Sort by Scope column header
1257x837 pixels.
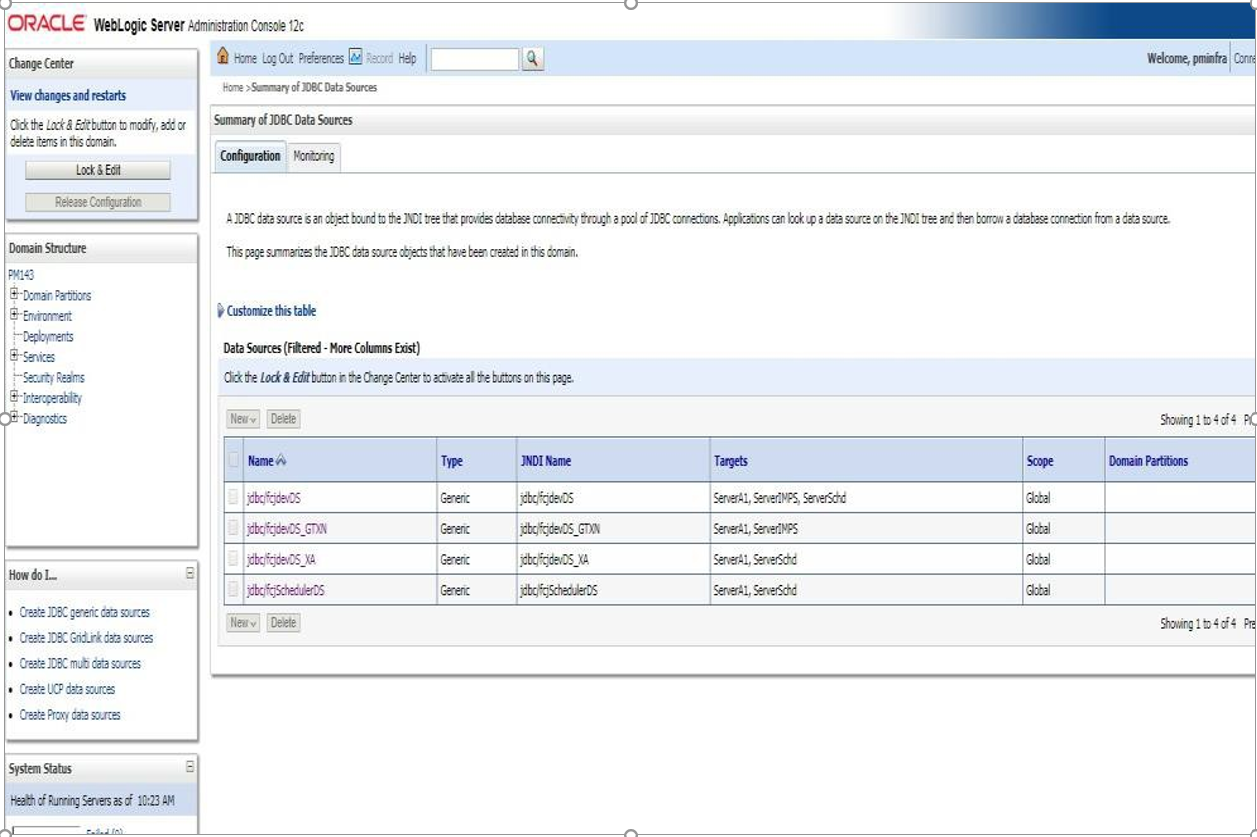click(x=1040, y=461)
